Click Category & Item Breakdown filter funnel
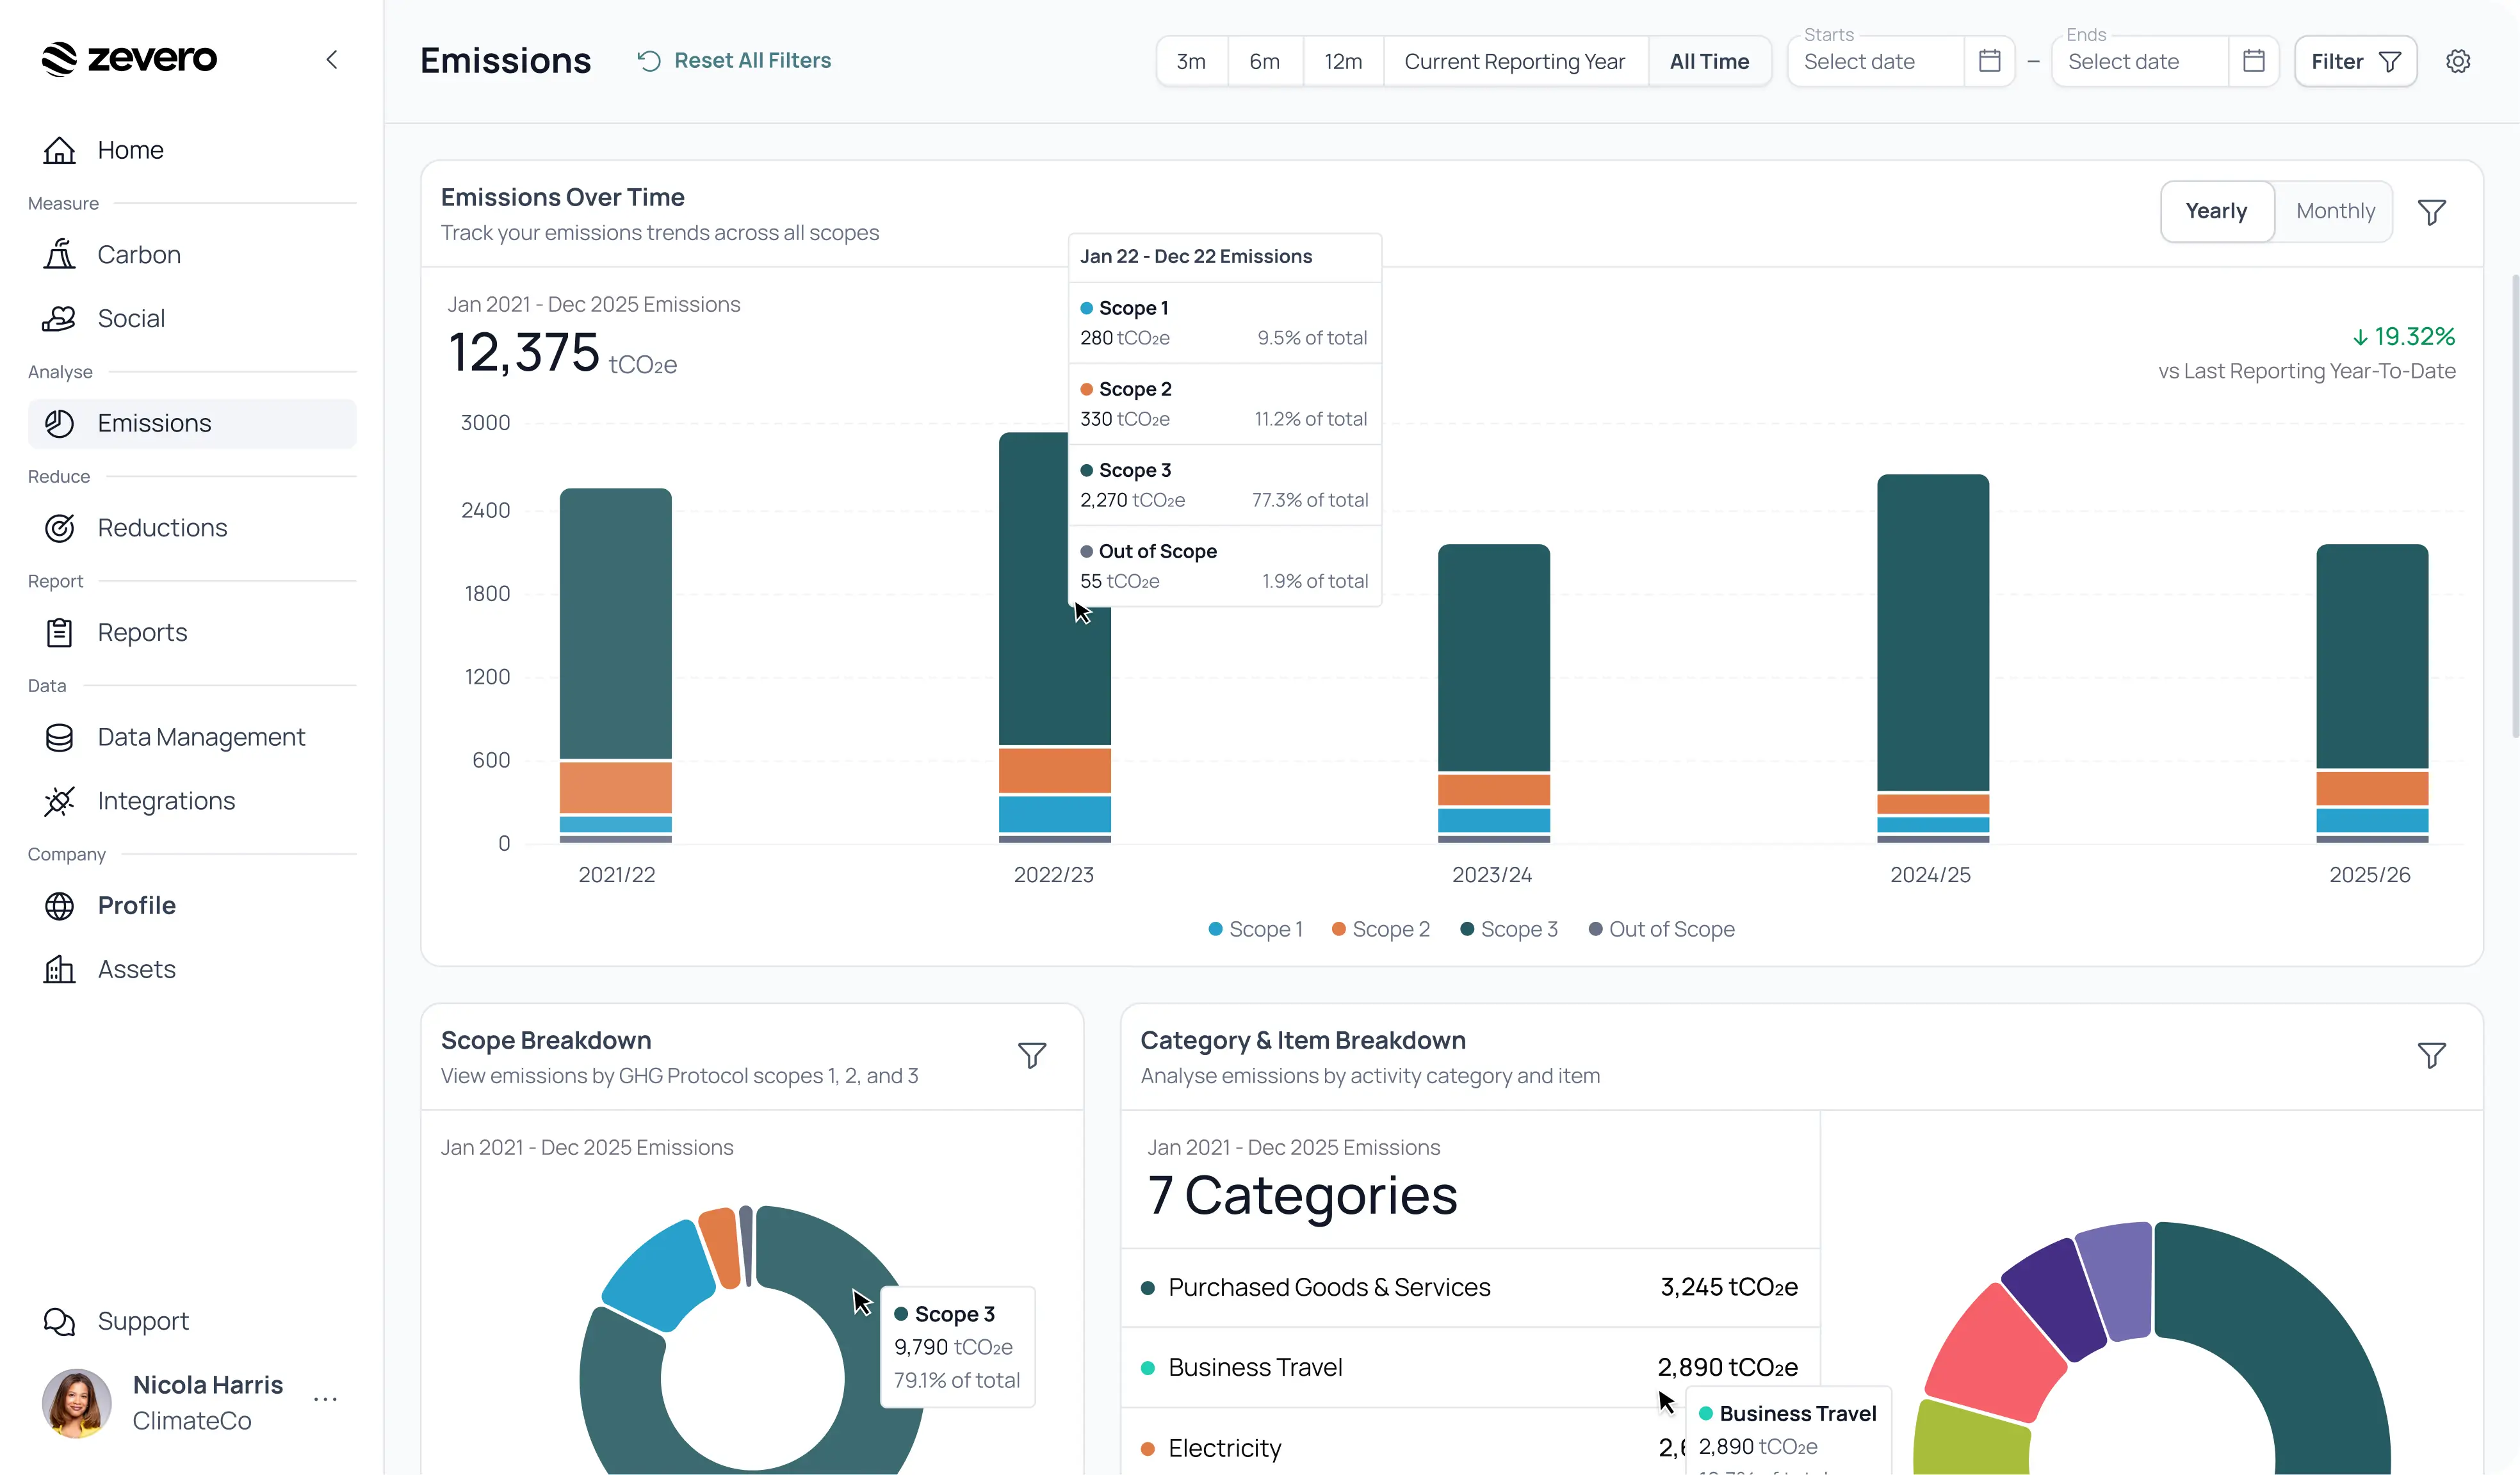The height and width of the screenshot is (1475, 2520). [x=2431, y=1055]
